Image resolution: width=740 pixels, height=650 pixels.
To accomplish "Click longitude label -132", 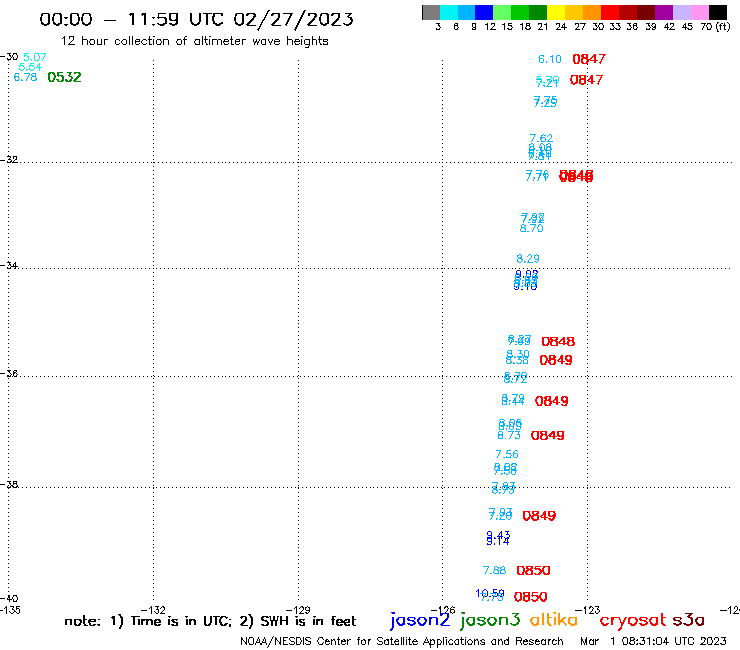I will click(153, 610).
